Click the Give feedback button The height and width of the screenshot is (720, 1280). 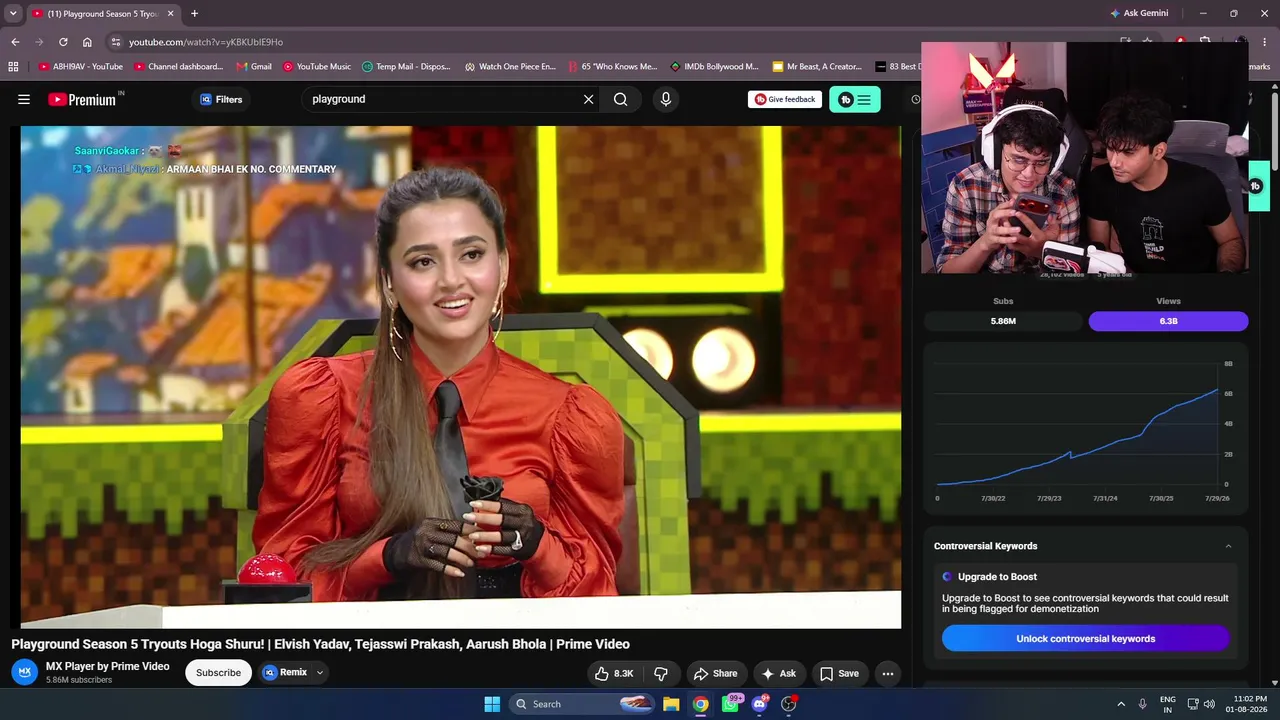point(785,99)
